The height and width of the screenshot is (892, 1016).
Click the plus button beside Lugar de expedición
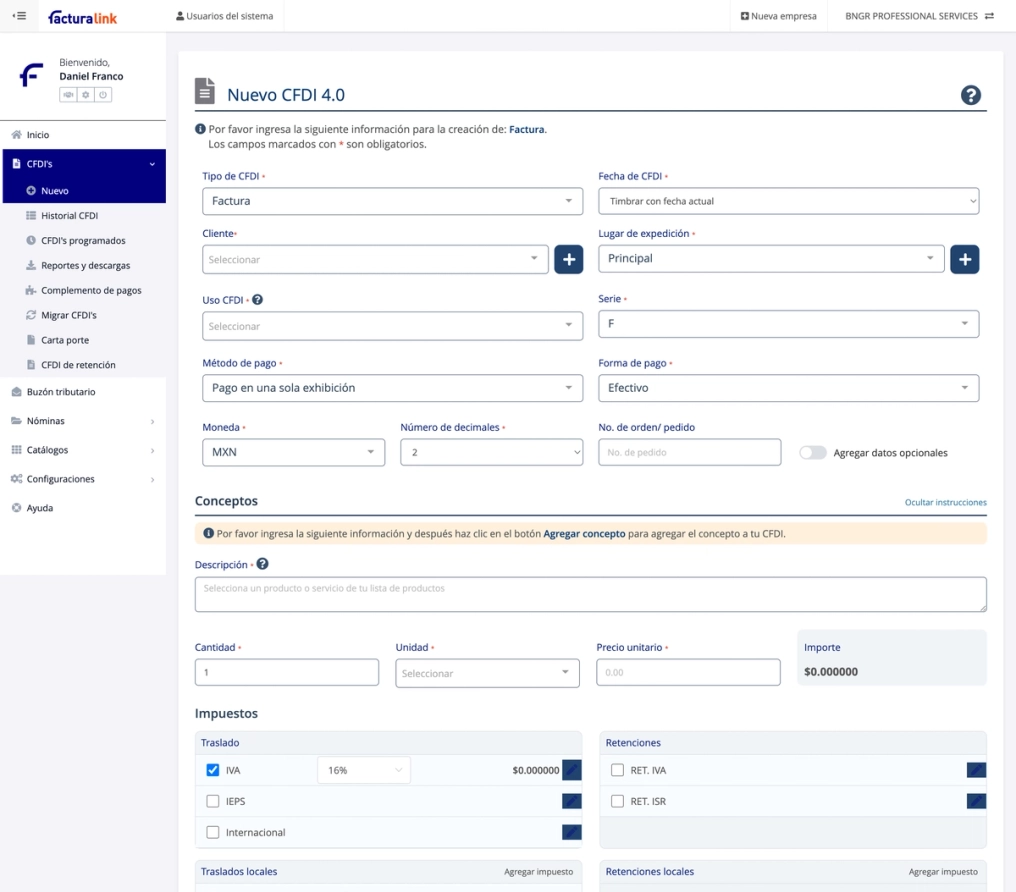964,259
